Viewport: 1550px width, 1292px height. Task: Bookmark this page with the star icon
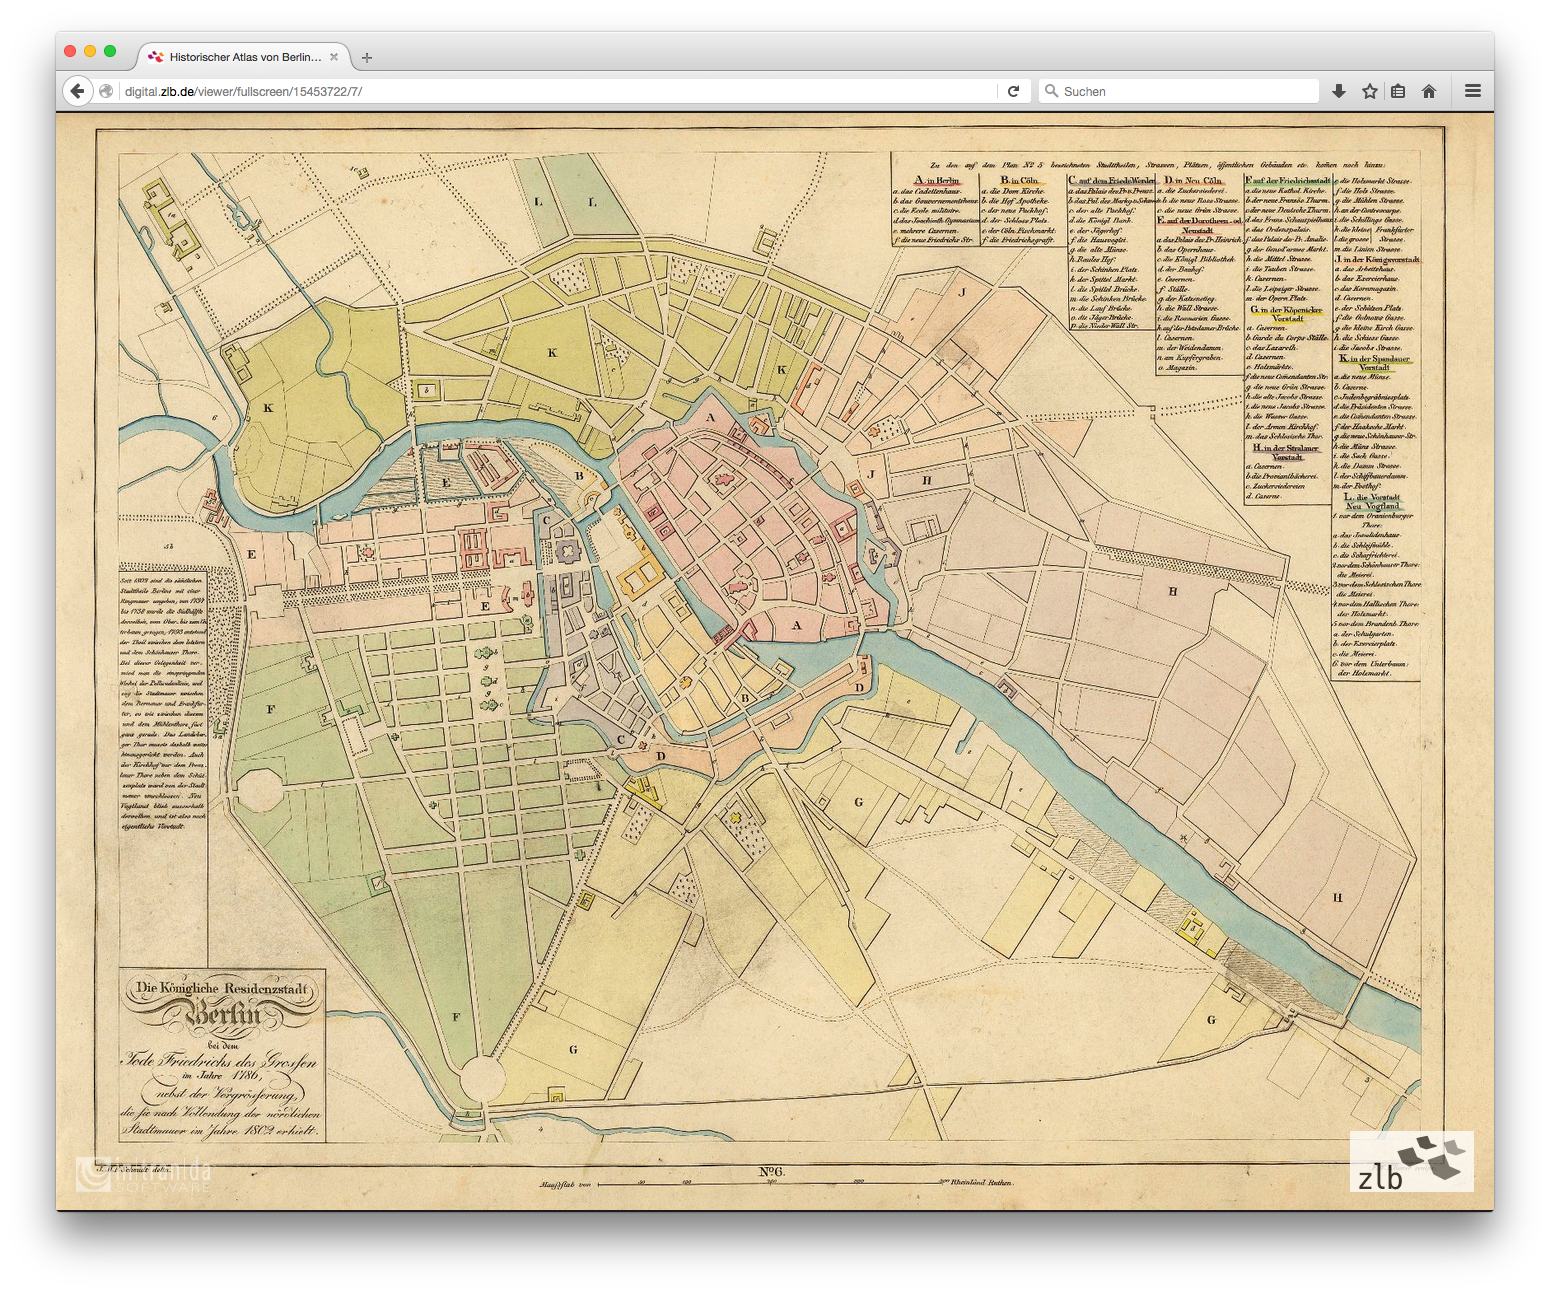click(1370, 91)
